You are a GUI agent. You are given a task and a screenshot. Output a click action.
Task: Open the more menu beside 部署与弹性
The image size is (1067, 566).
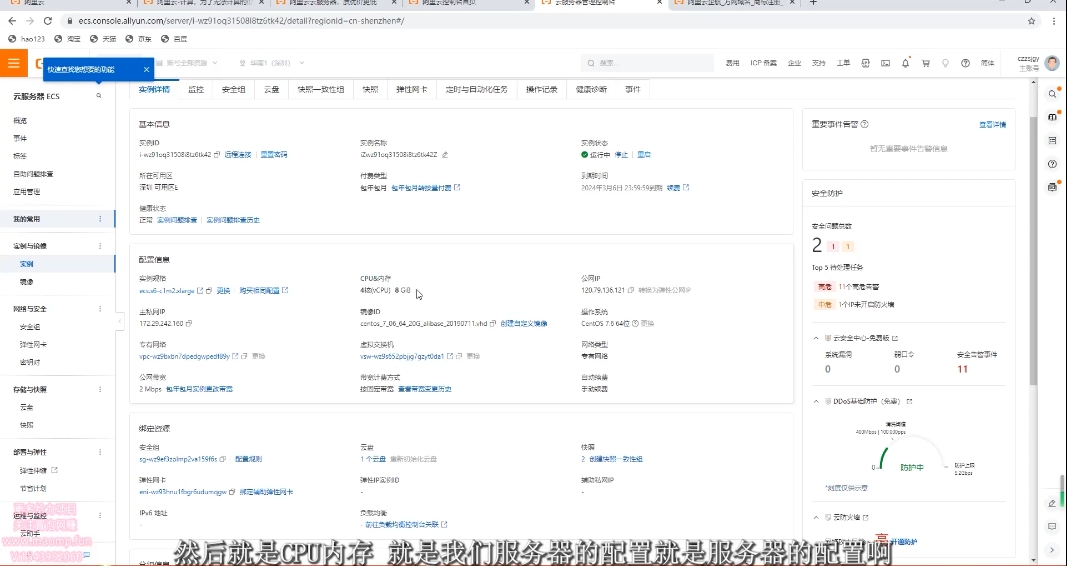point(101,452)
